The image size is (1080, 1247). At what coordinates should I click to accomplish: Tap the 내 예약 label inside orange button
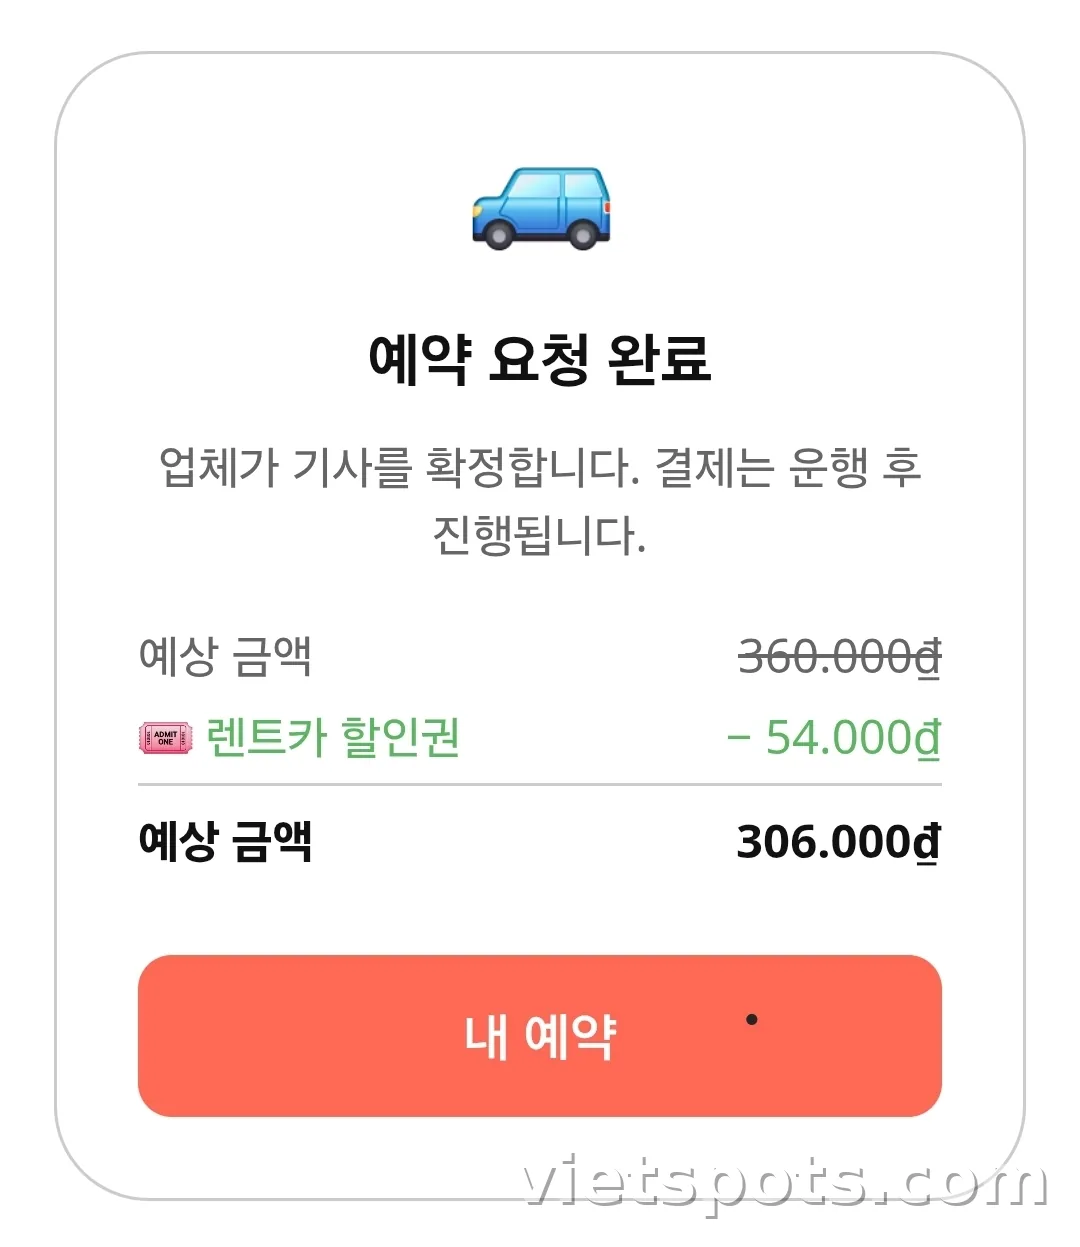coord(540,1036)
